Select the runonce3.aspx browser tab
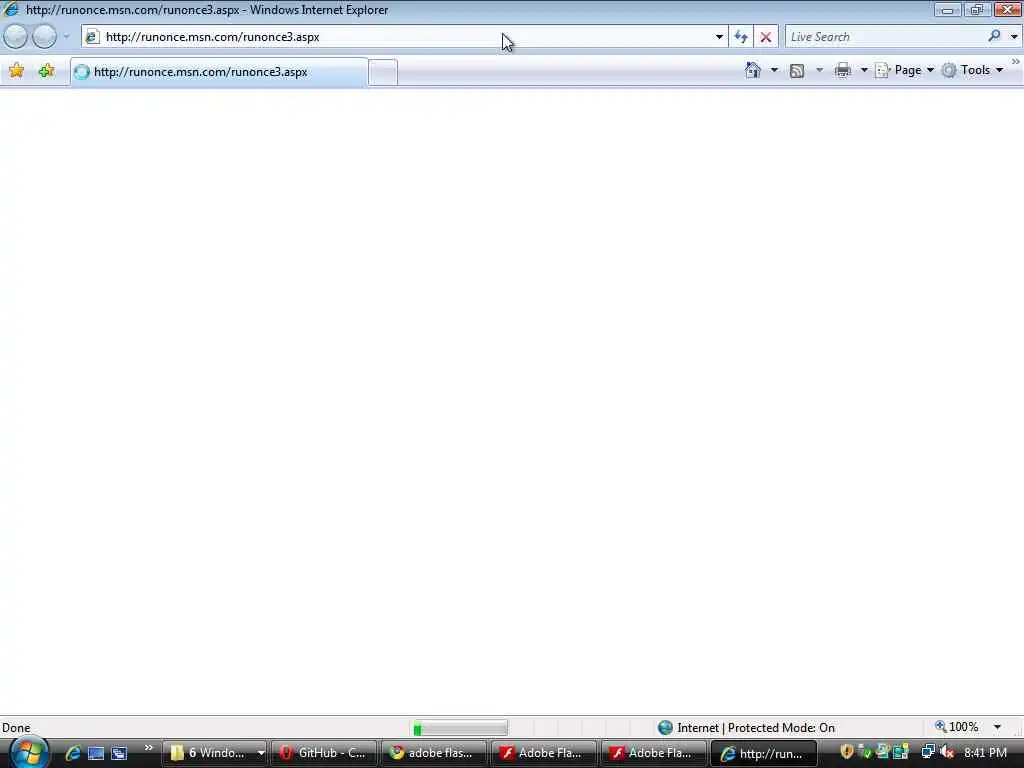 coord(219,72)
